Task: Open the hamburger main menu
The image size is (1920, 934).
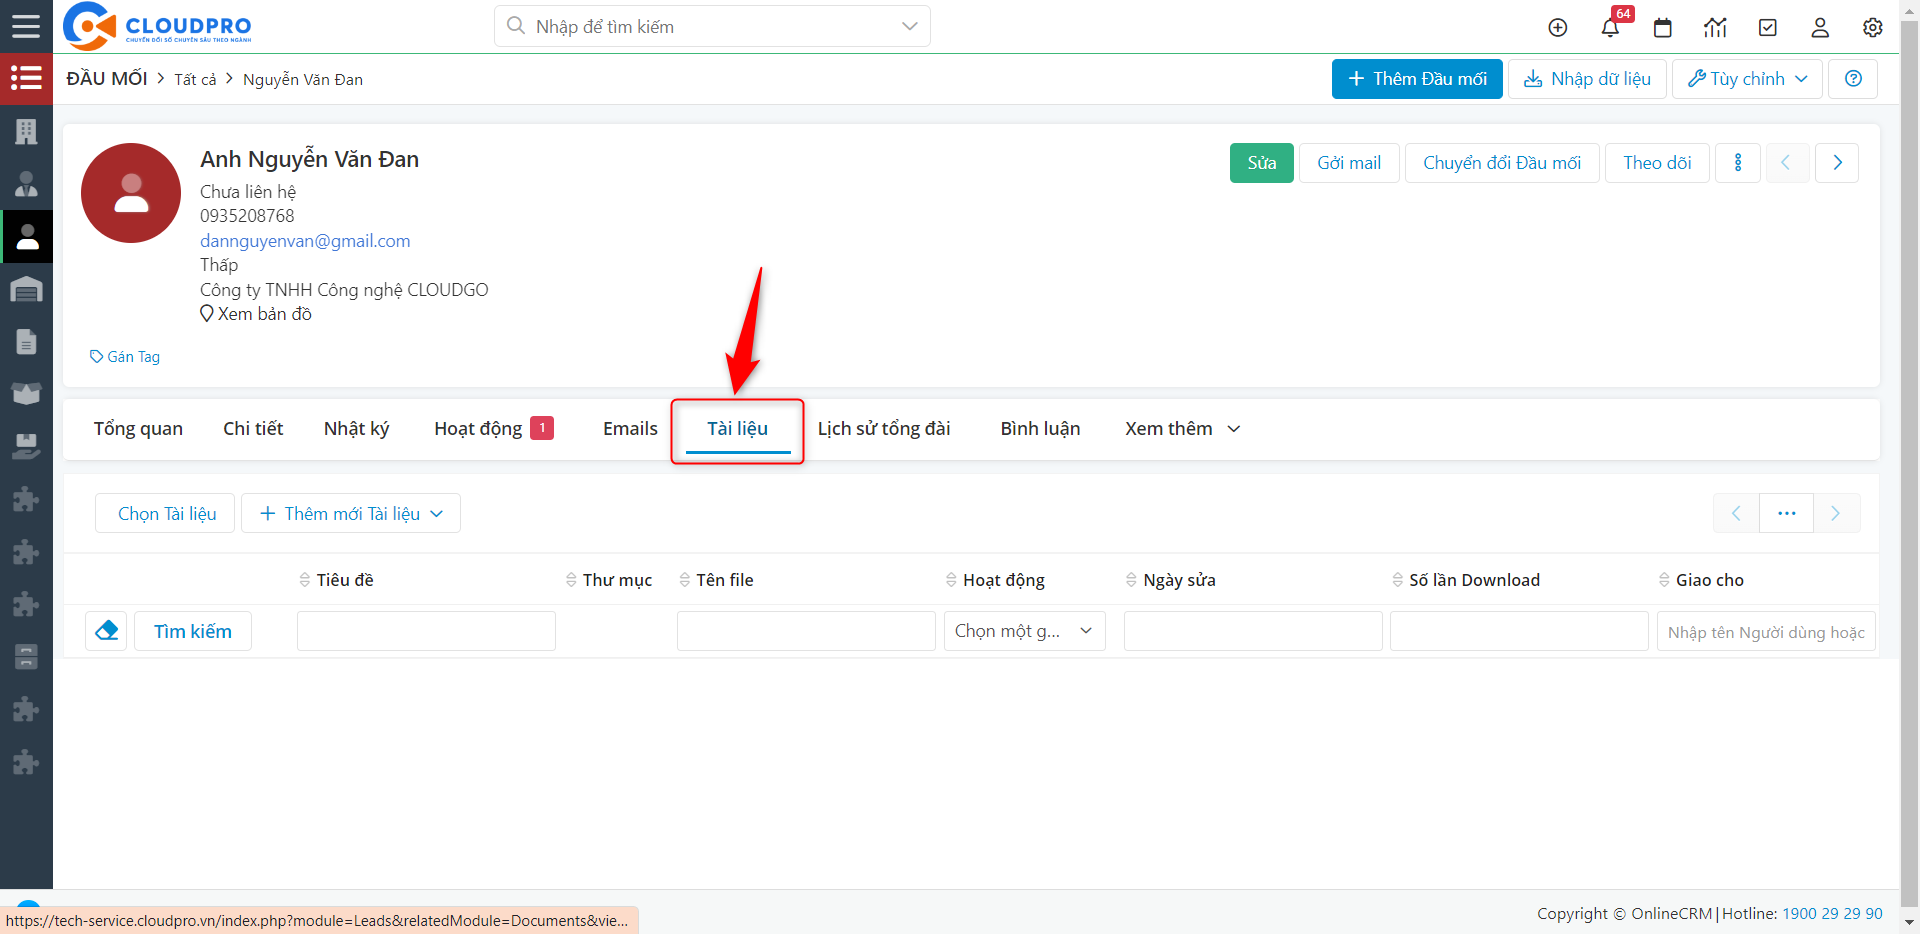Action: point(26,26)
